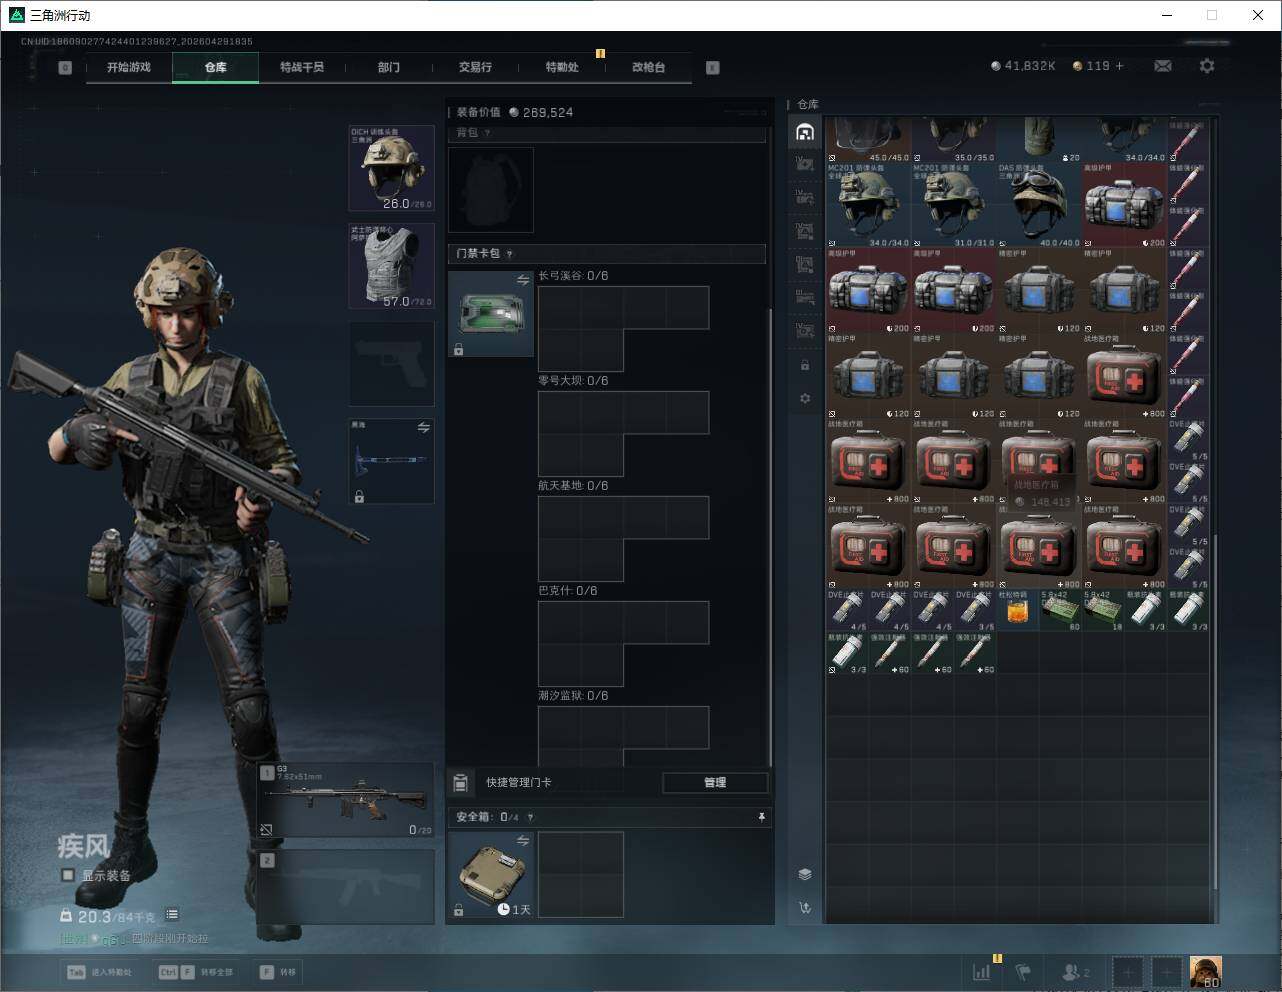This screenshot has height=992, width=1282.
Task: Click the 进入特勤处 shortcut button
Action: point(99,972)
